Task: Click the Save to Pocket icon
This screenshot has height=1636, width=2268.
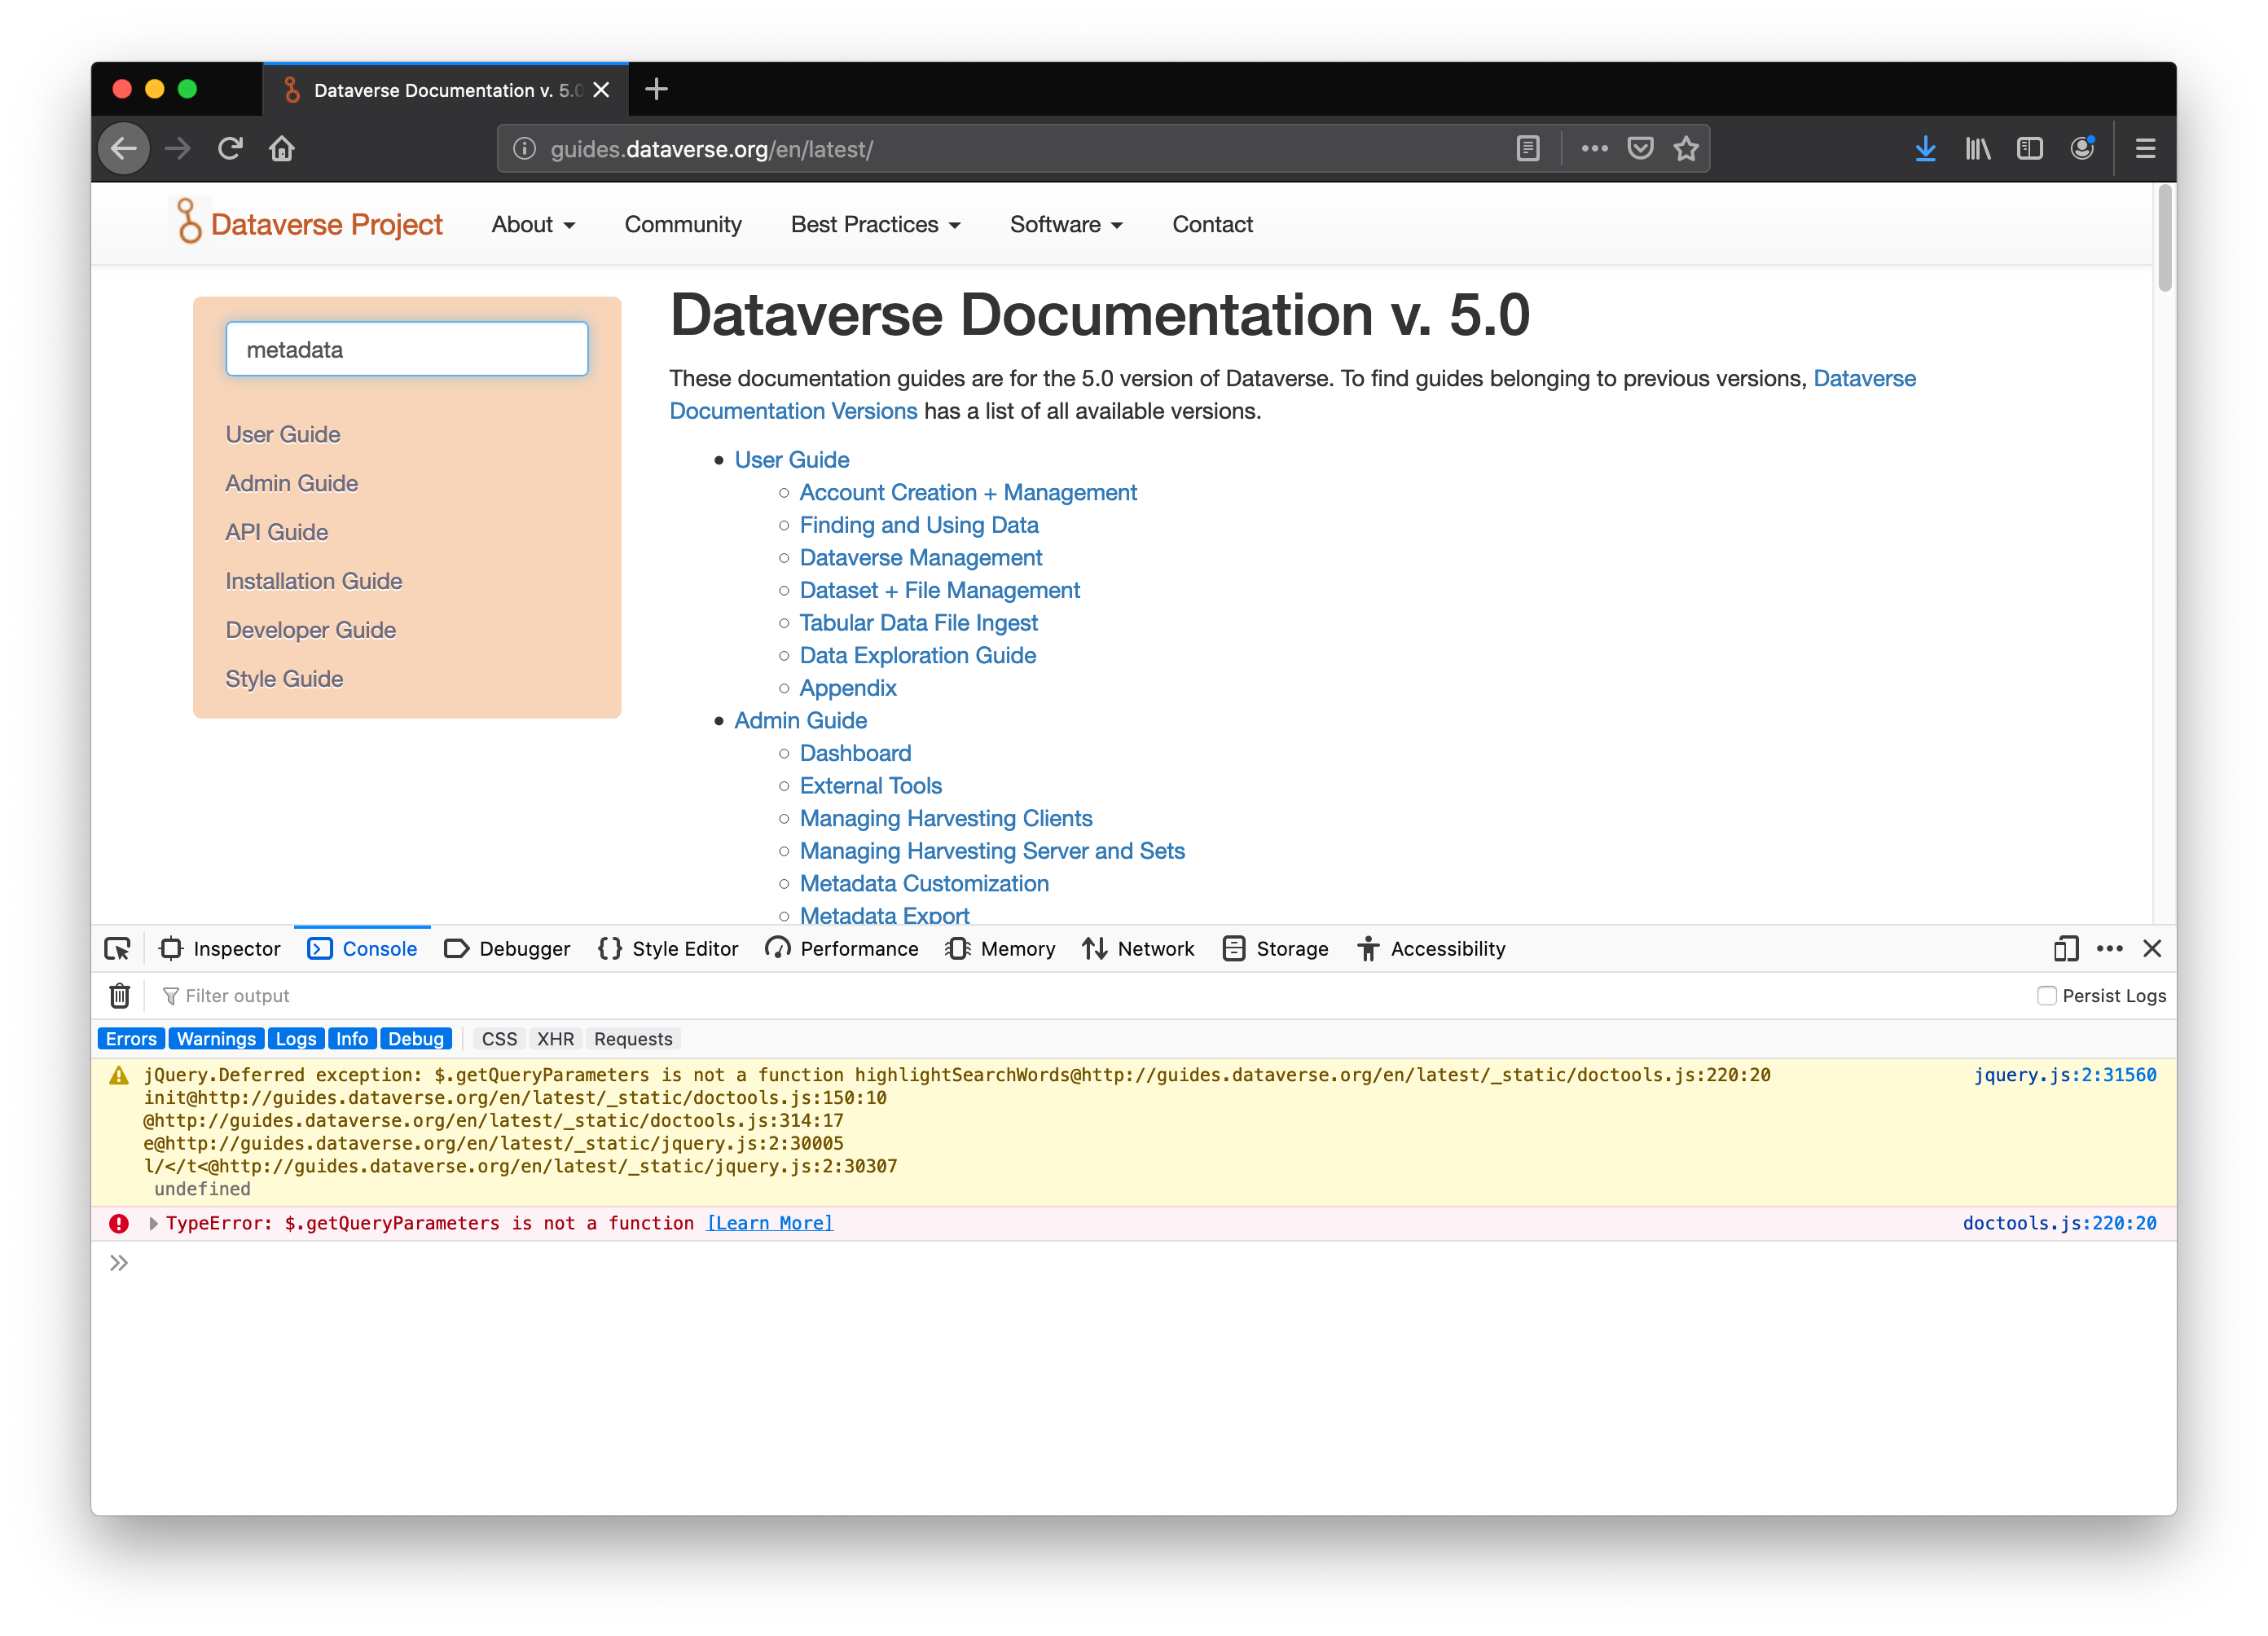Action: 1640,149
